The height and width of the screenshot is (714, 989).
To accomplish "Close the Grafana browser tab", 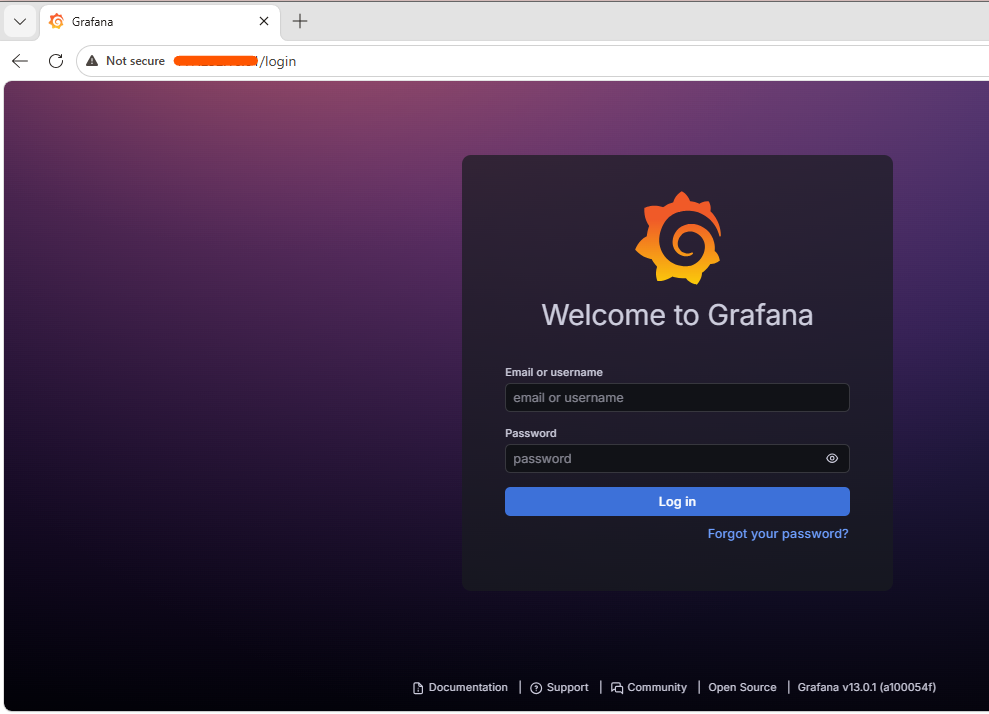I will [264, 21].
